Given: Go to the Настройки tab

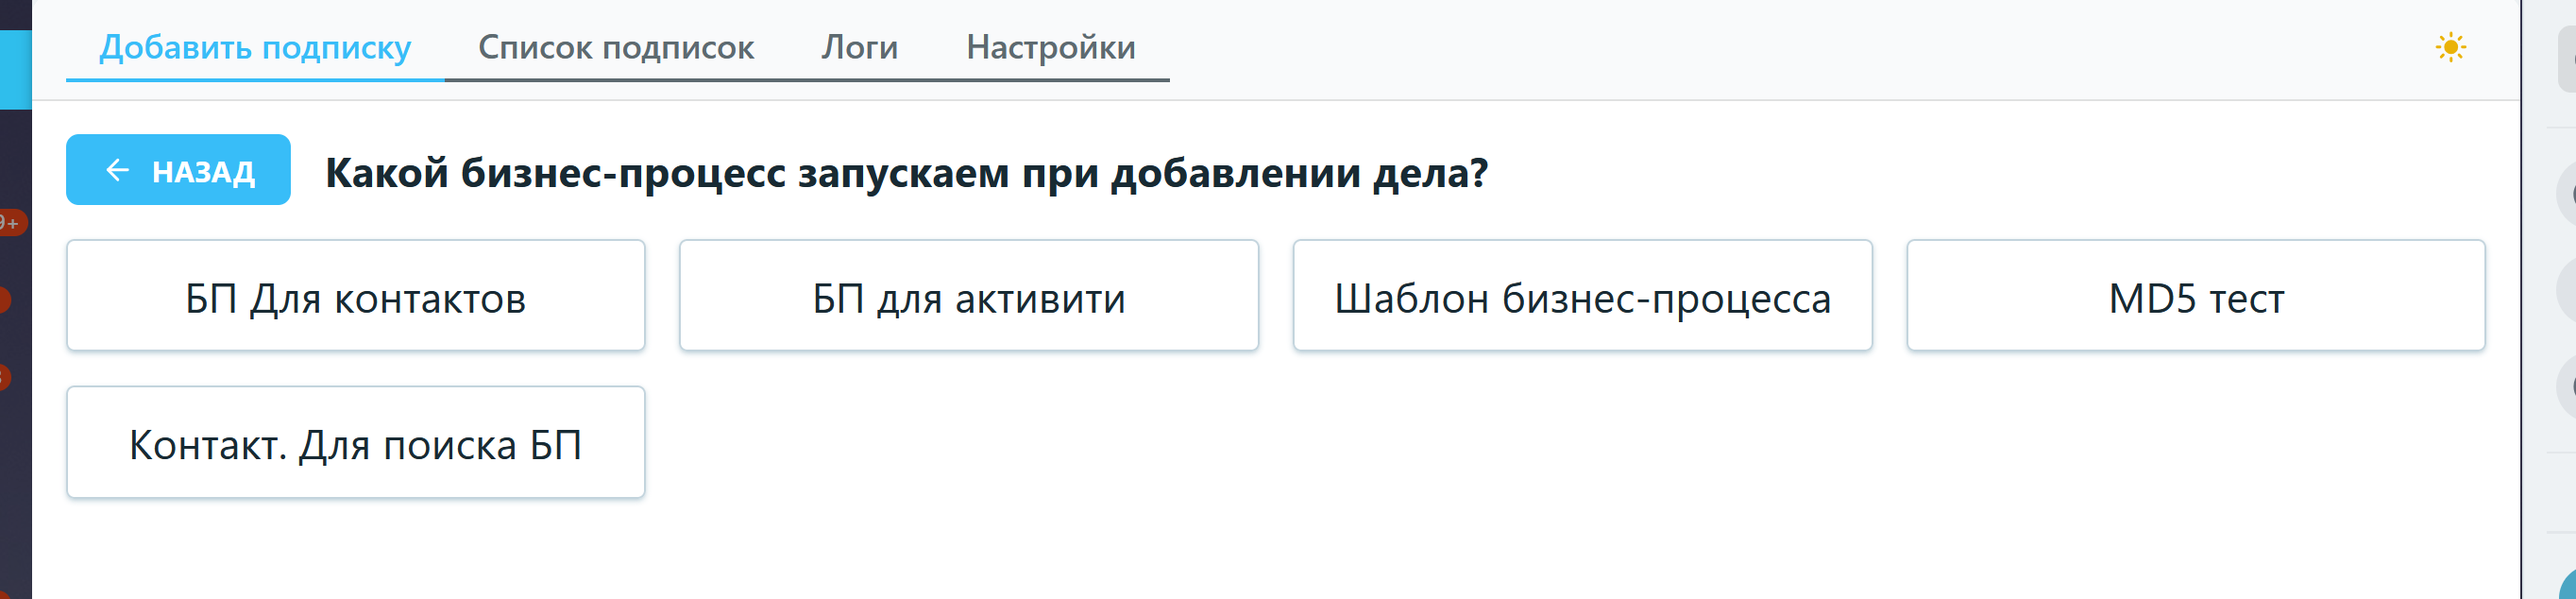Looking at the screenshot, I should coord(1050,48).
